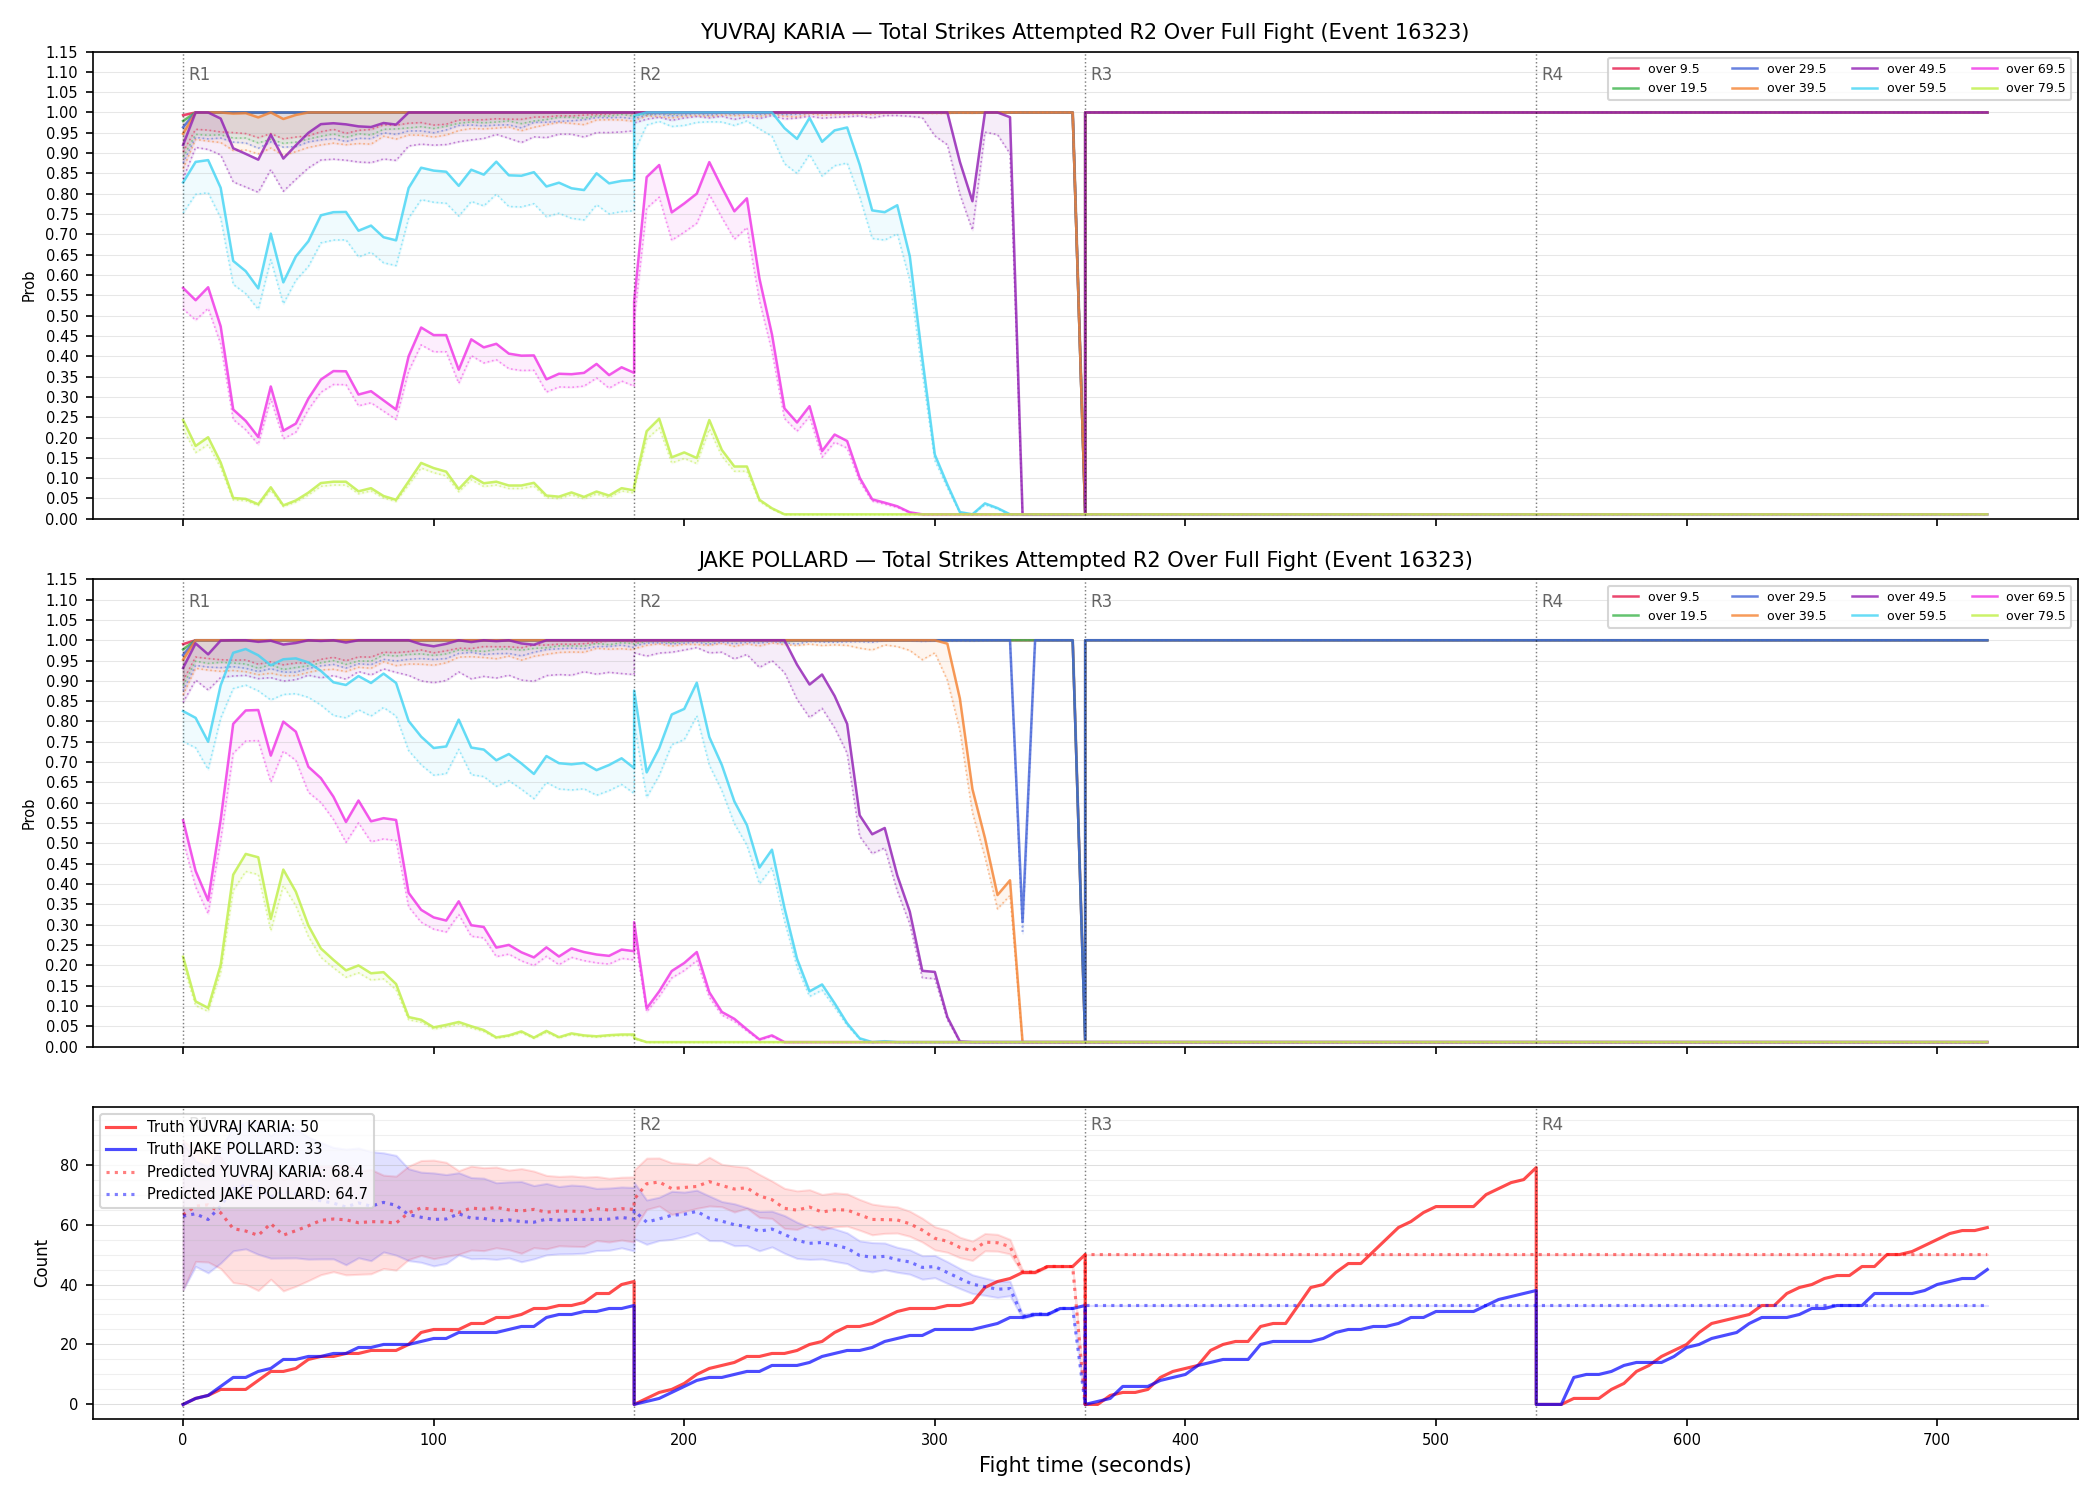
Task: Click the 'Count' y-axis label
Action: click(41, 1263)
